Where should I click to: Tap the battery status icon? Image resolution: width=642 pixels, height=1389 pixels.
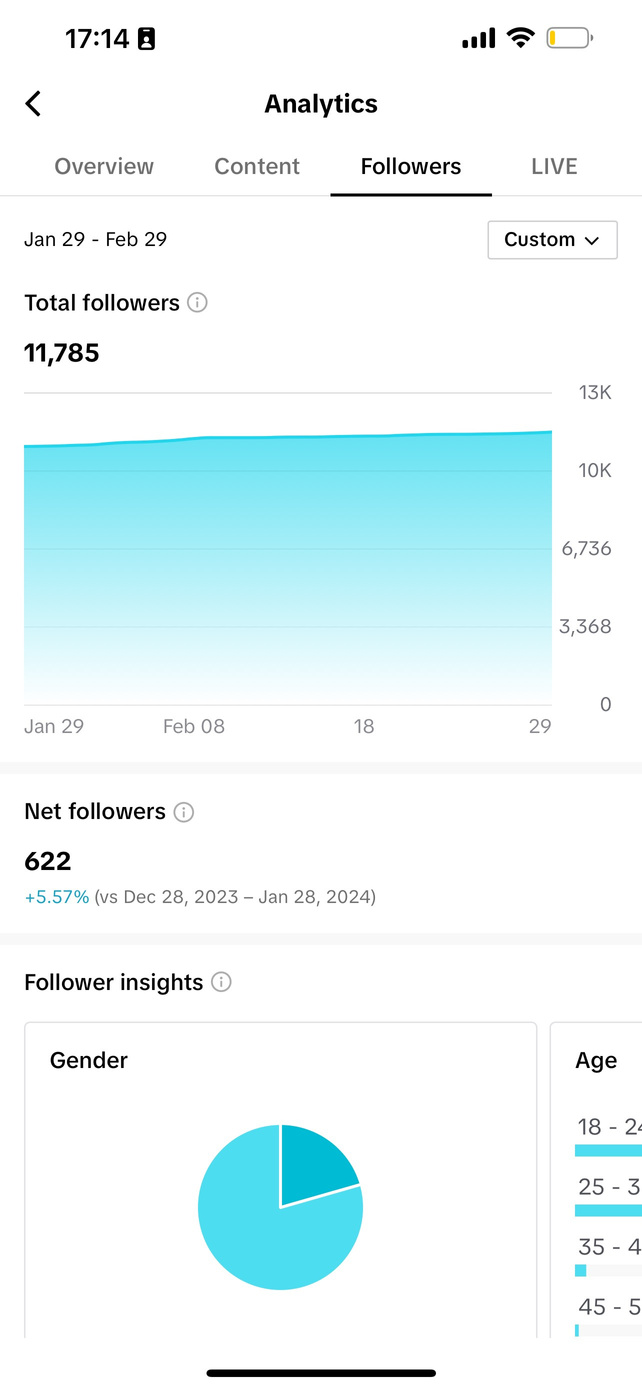(x=569, y=39)
